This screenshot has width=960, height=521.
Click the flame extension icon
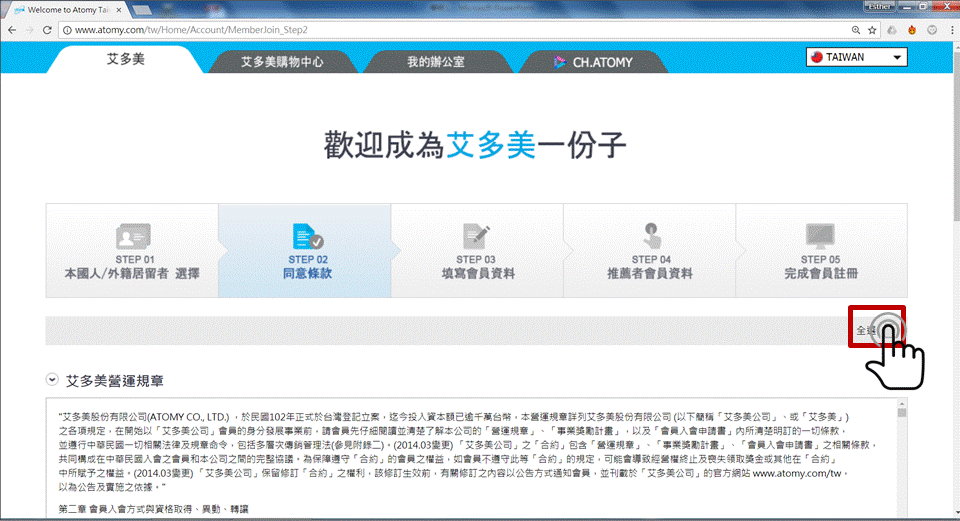point(912,29)
